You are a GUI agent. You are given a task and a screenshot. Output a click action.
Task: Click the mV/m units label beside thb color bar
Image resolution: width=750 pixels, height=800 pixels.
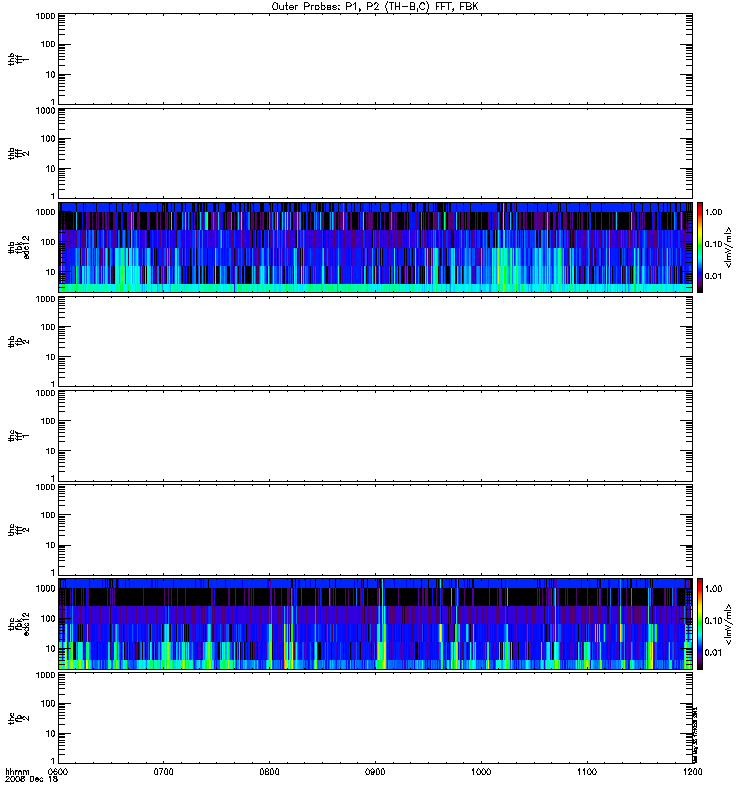pos(729,247)
